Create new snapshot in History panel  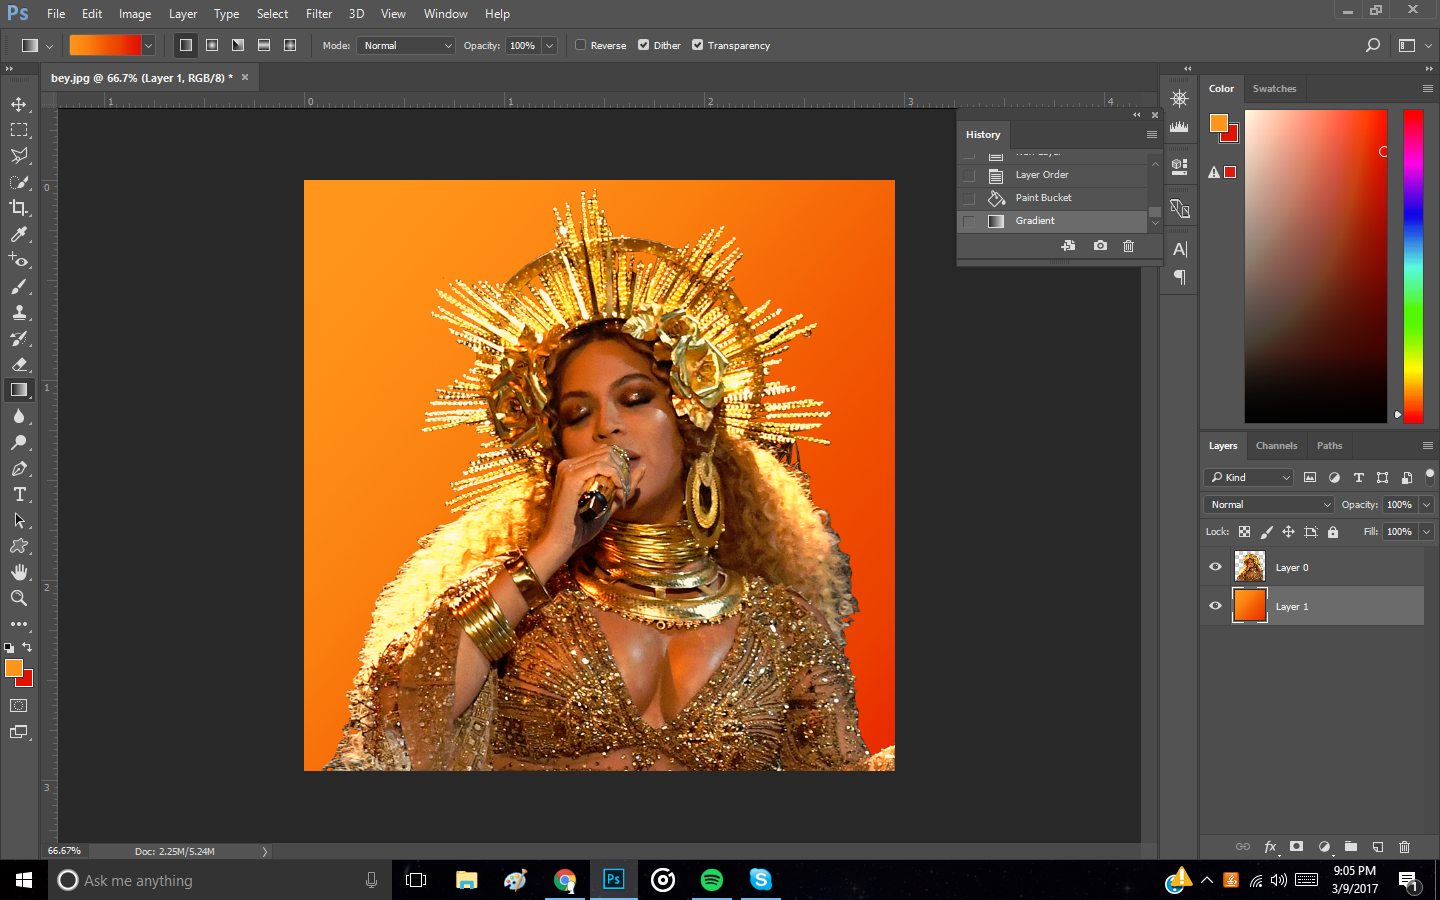(x=1100, y=246)
